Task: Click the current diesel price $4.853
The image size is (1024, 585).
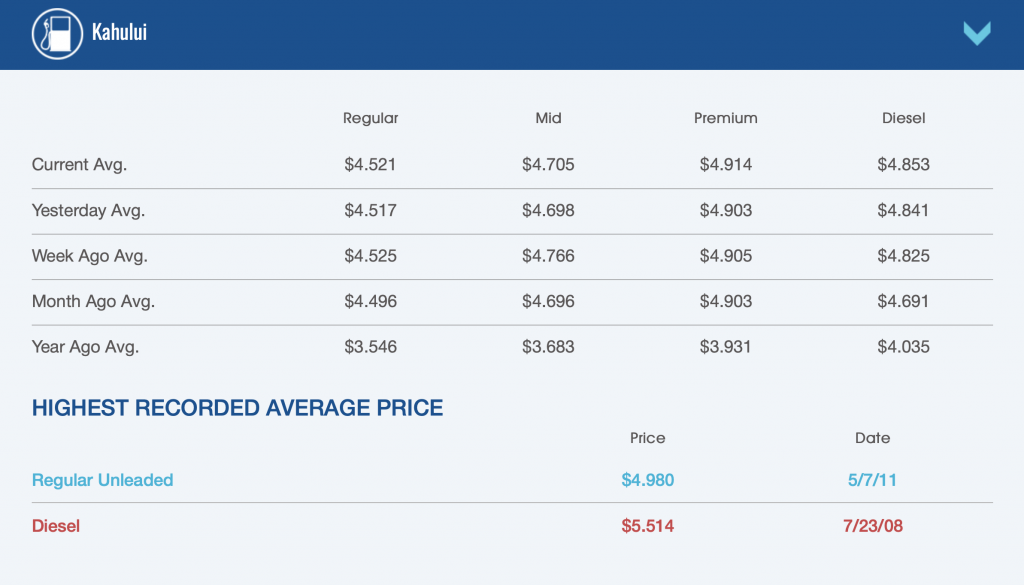Action: [903, 165]
